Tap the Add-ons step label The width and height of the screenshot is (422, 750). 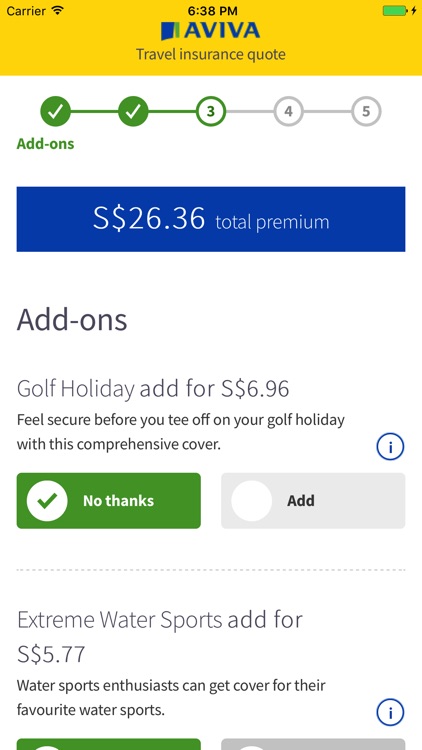pyautogui.click(x=45, y=143)
